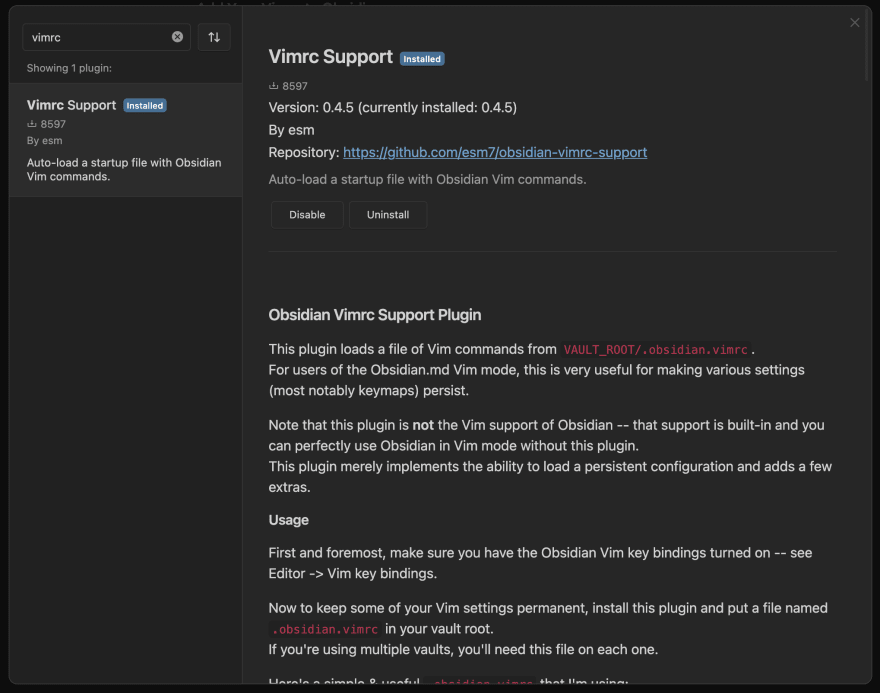The image size is (880, 693).
Task: Click the .obsidian.vimrc code text in Usage
Action: [x=325, y=629]
